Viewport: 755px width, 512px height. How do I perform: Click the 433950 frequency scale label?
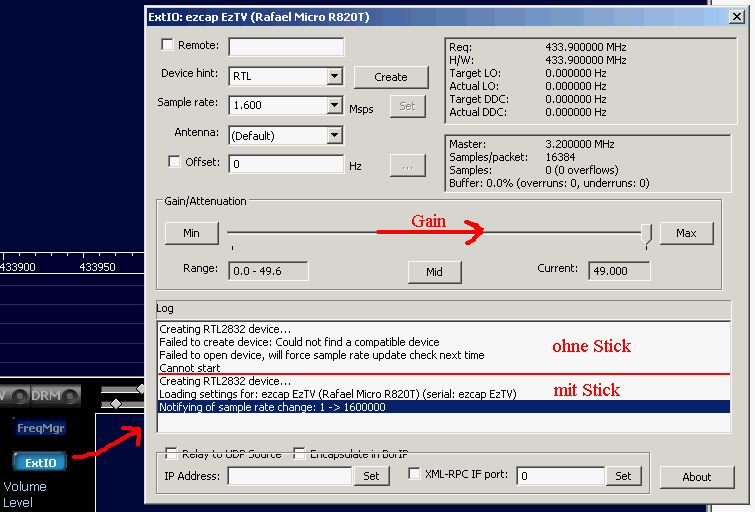[x=97, y=267]
